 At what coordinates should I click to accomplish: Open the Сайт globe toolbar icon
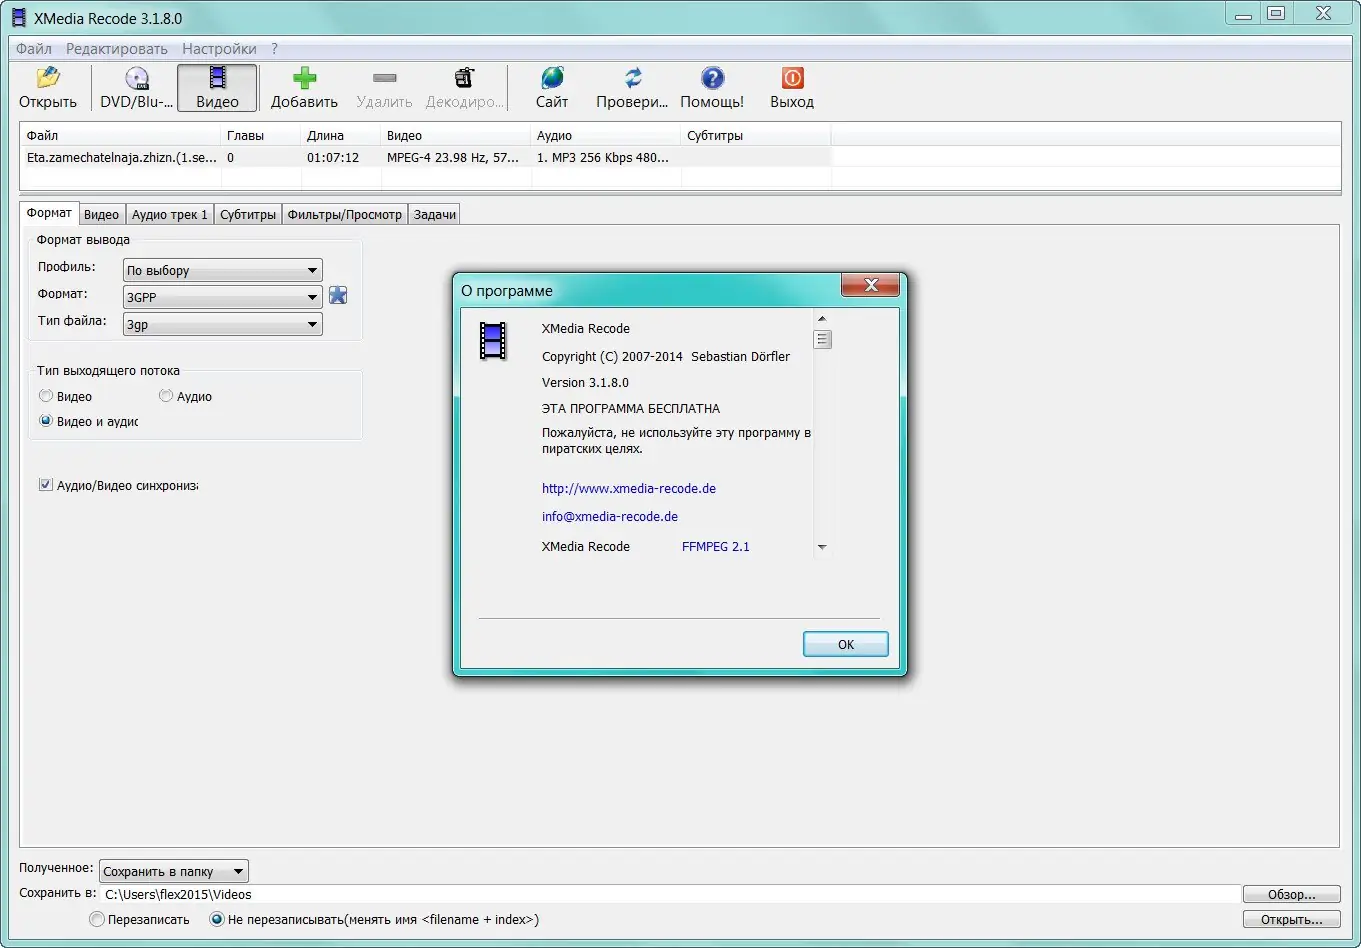point(552,78)
